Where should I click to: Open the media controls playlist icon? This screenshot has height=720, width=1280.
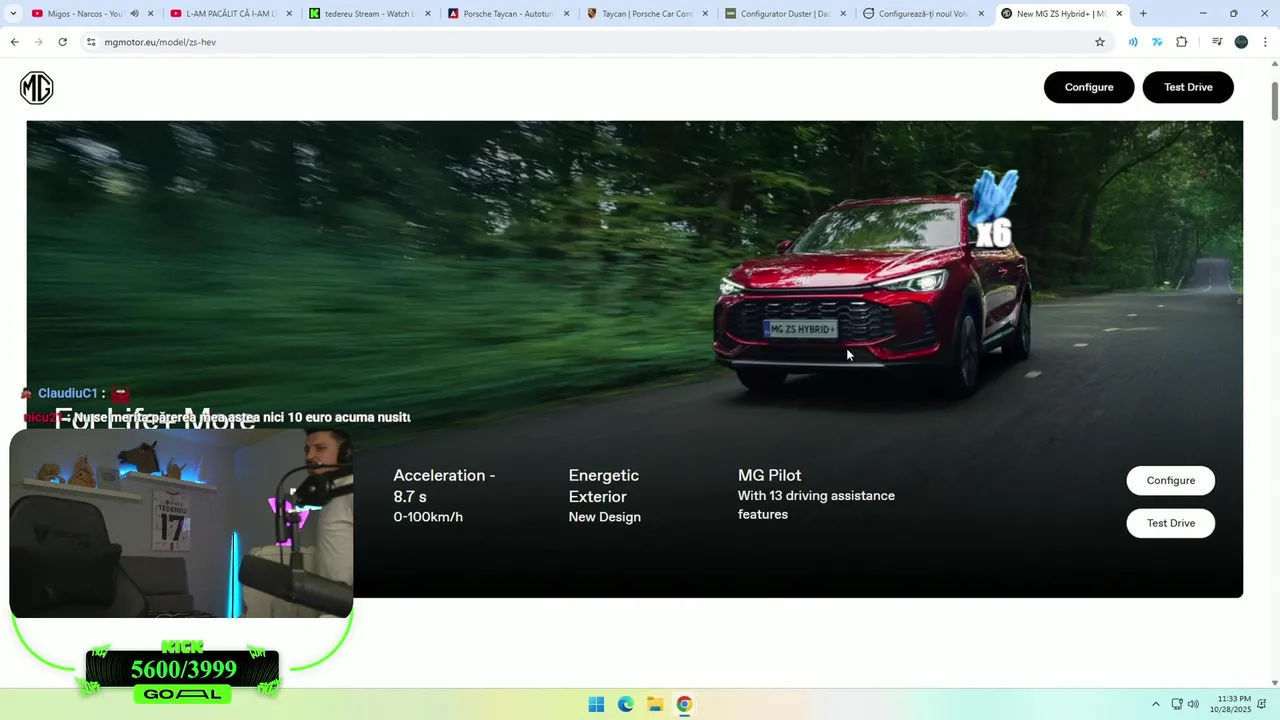coord(1217,42)
